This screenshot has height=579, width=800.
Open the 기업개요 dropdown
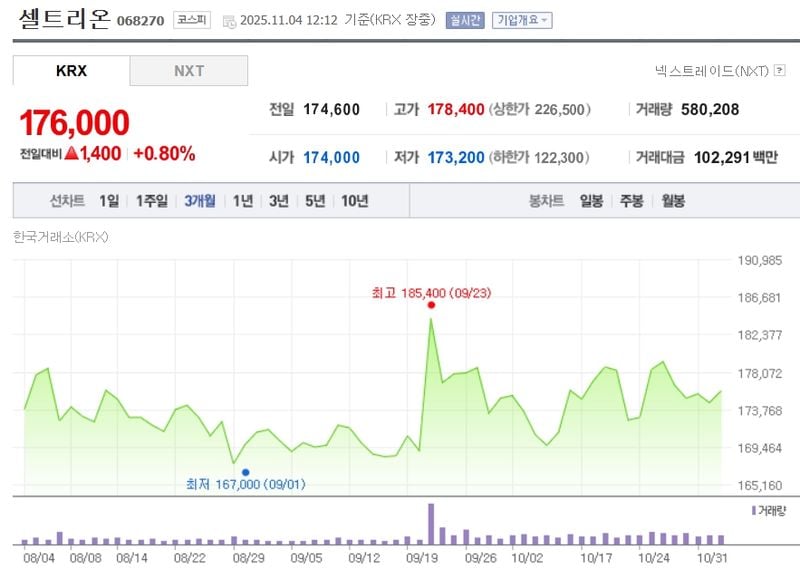(522, 20)
